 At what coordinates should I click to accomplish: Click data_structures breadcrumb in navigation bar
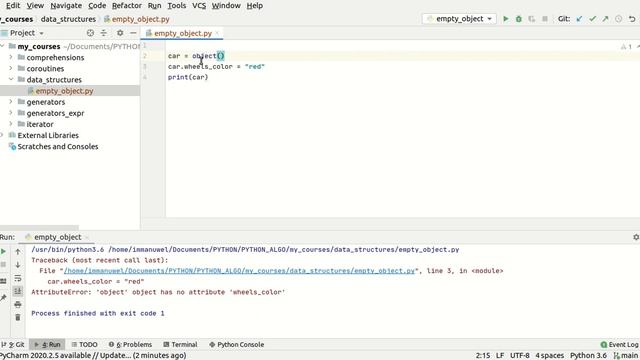pyautogui.click(x=68, y=19)
